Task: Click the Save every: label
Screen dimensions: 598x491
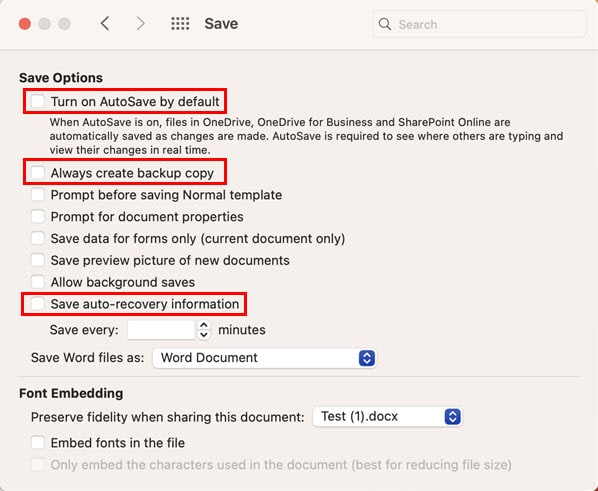Action: pos(84,330)
